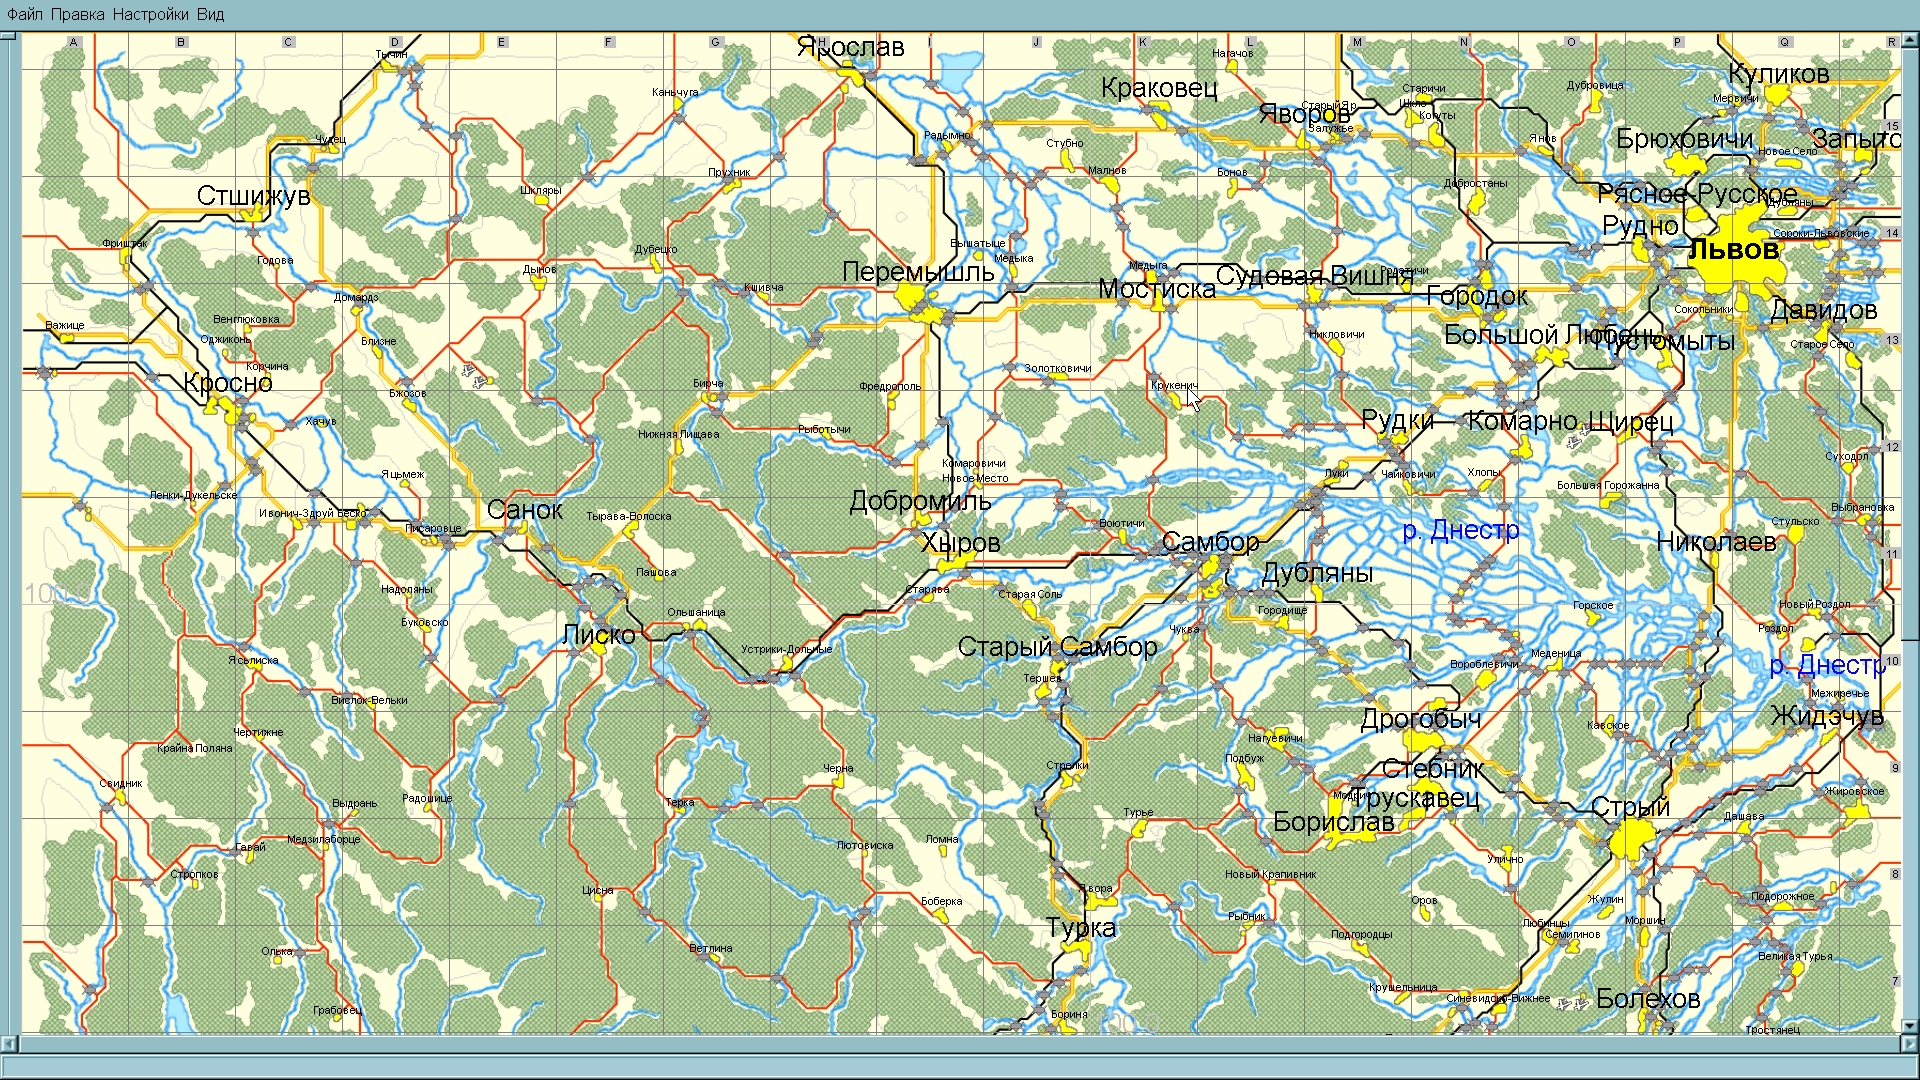Click the Самбор city label
This screenshot has width=1920, height=1080.
(x=1209, y=543)
